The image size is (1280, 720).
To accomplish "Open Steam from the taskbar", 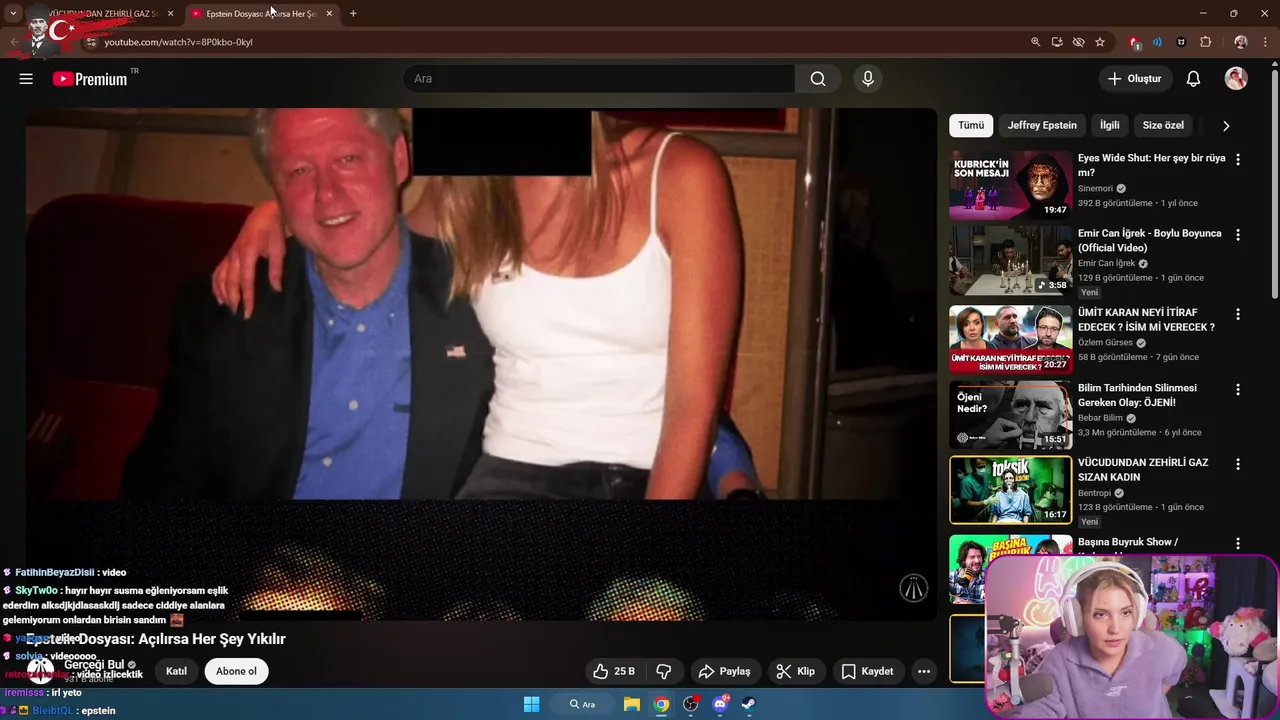I will 749,704.
